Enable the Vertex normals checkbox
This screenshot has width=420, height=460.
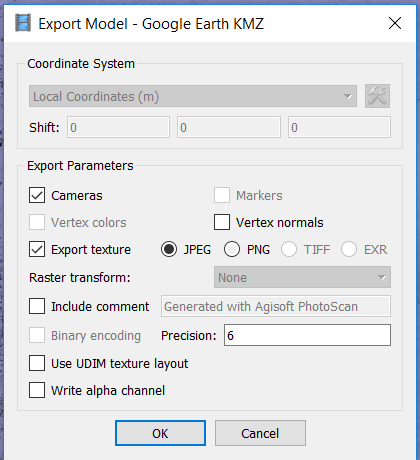(222, 222)
